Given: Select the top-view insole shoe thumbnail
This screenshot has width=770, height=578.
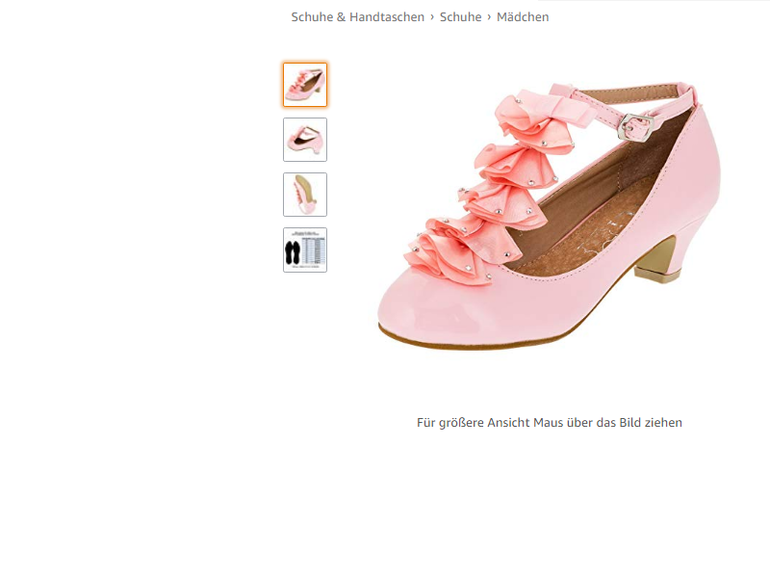Looking at the screenshot, I should click(305, 195).
